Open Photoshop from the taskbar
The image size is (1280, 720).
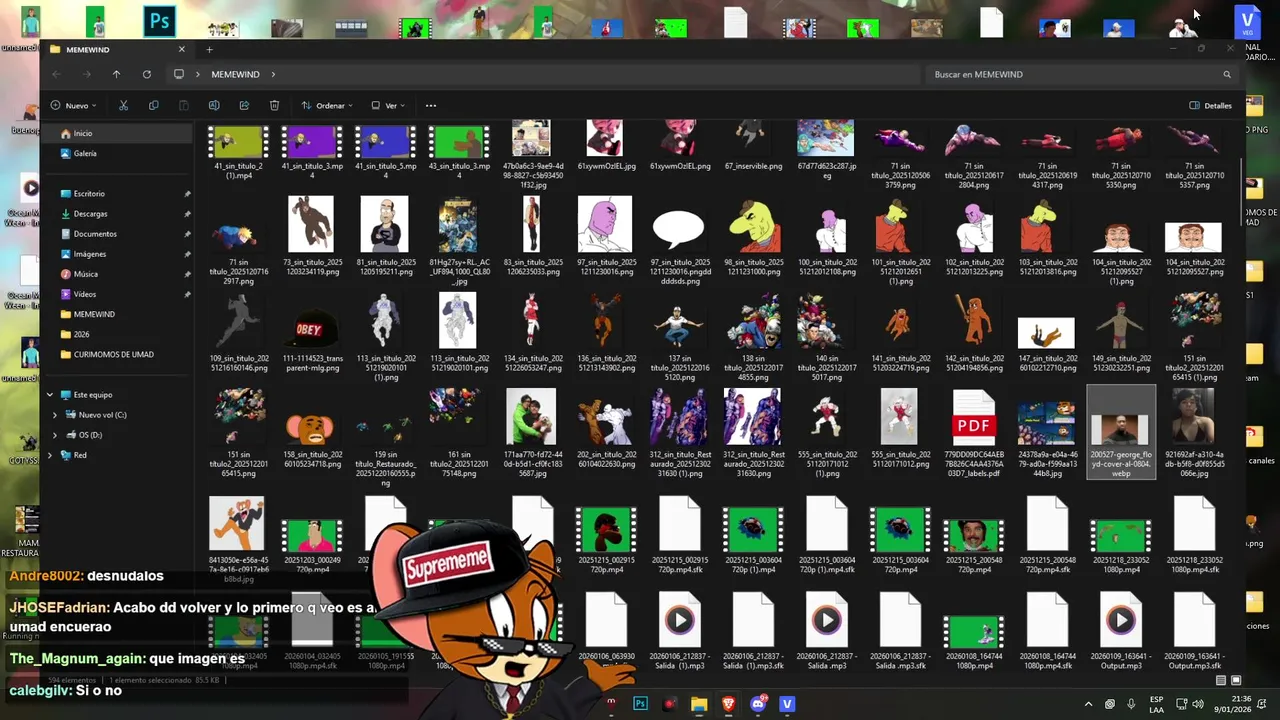click(x=640, y=704)
